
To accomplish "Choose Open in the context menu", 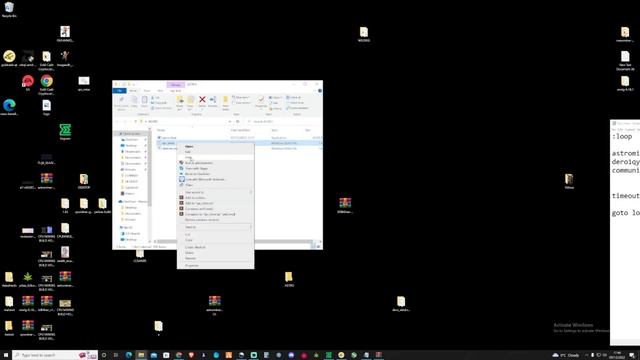I will (215, 146).
